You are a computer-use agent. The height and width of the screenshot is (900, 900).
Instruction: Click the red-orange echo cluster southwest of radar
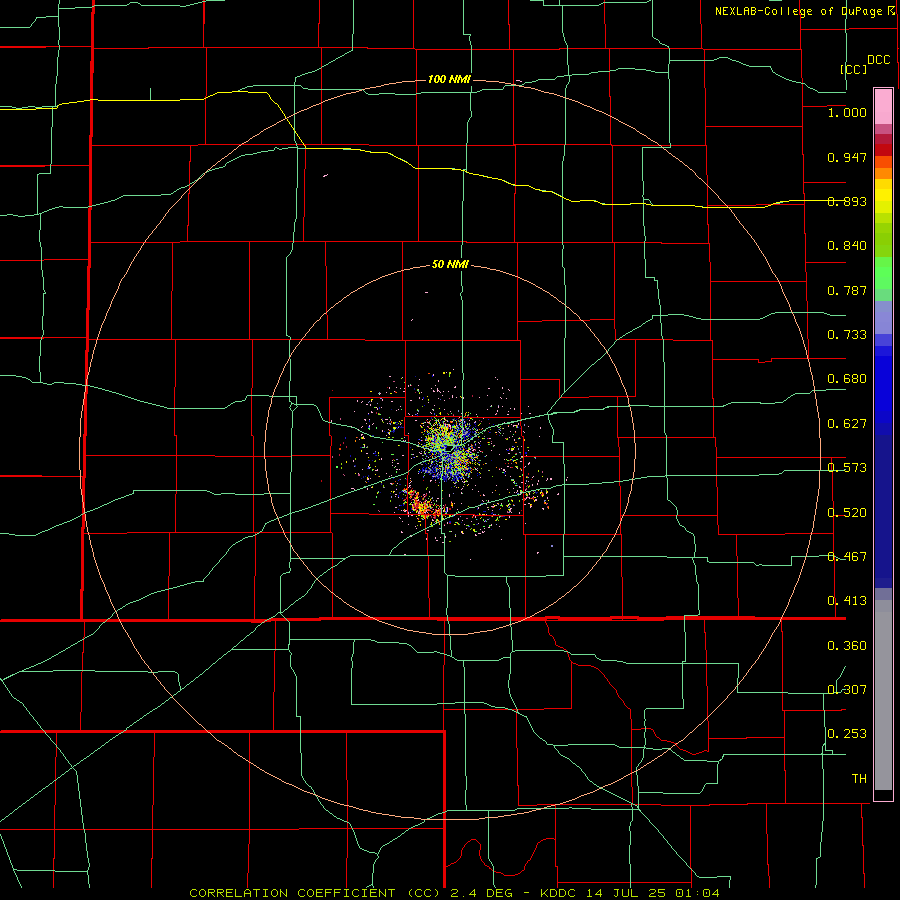coord(424,504)
